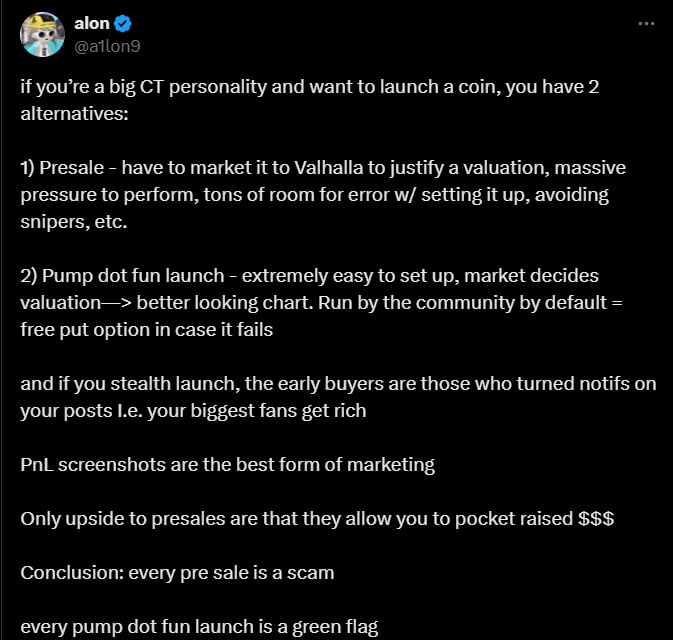Open alon's profile picture avatar
The image size is (673, 640).
pyautogui.click(x=42, y=34)
